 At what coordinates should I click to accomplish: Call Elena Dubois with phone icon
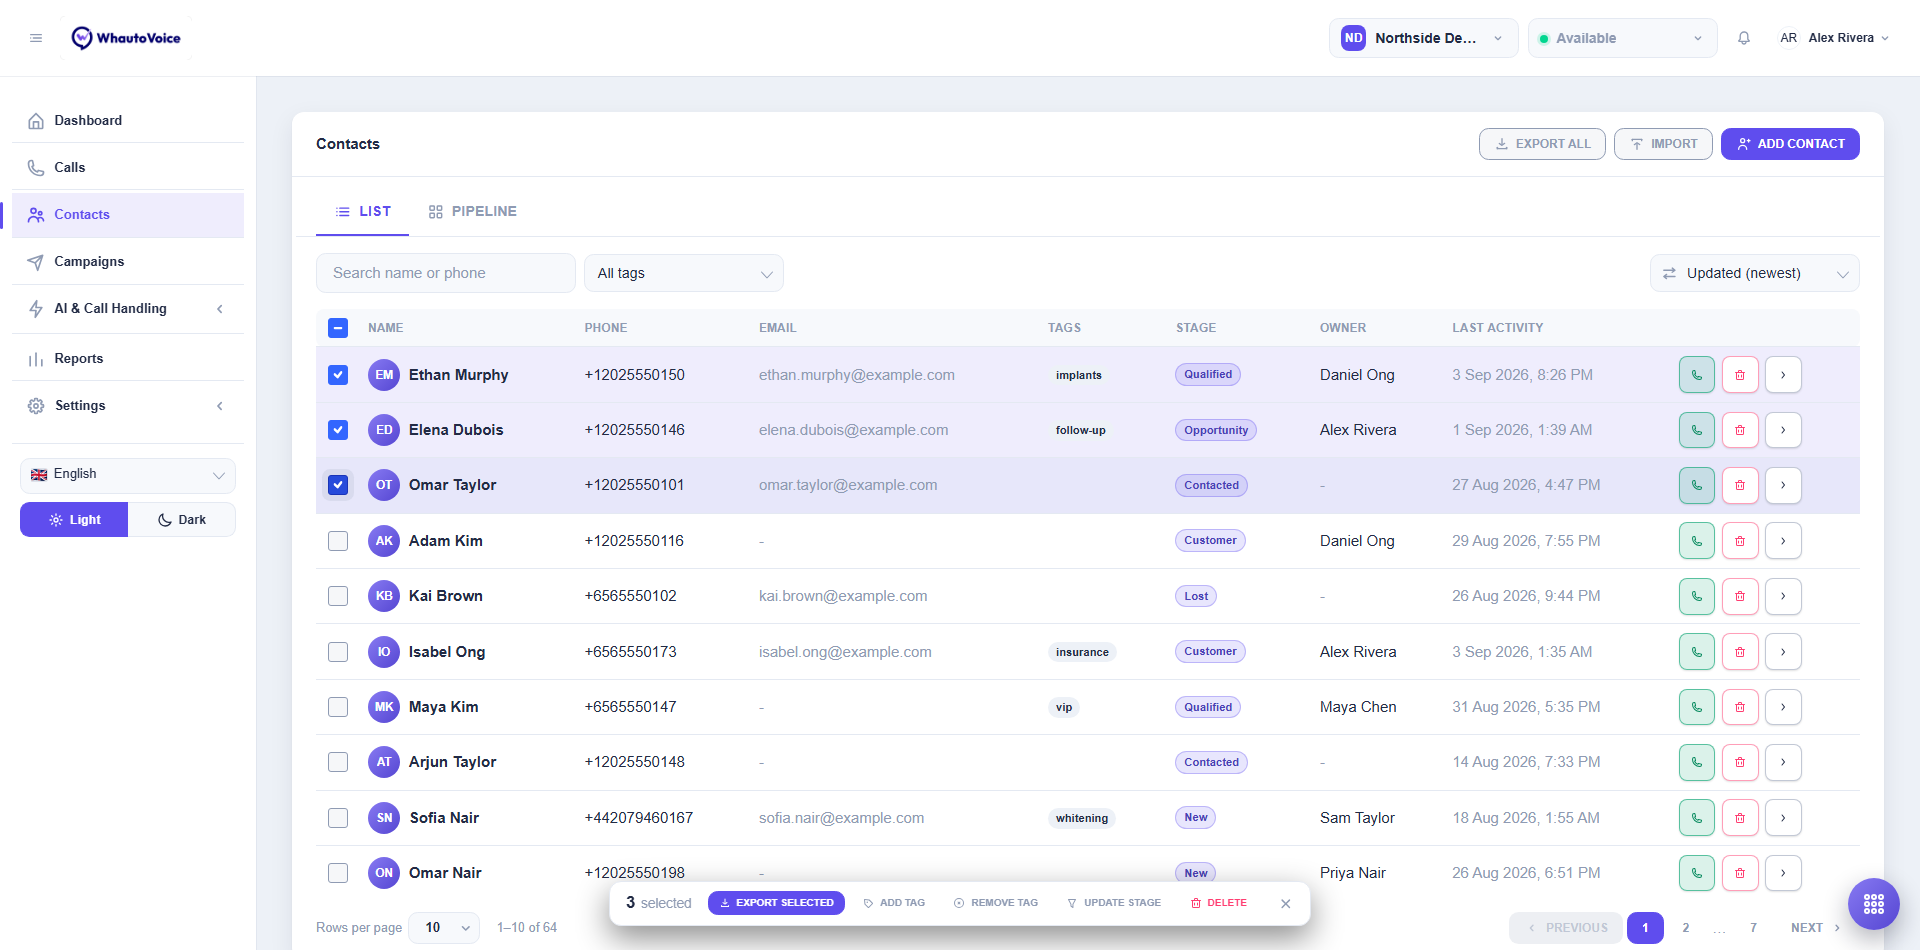1697,430
